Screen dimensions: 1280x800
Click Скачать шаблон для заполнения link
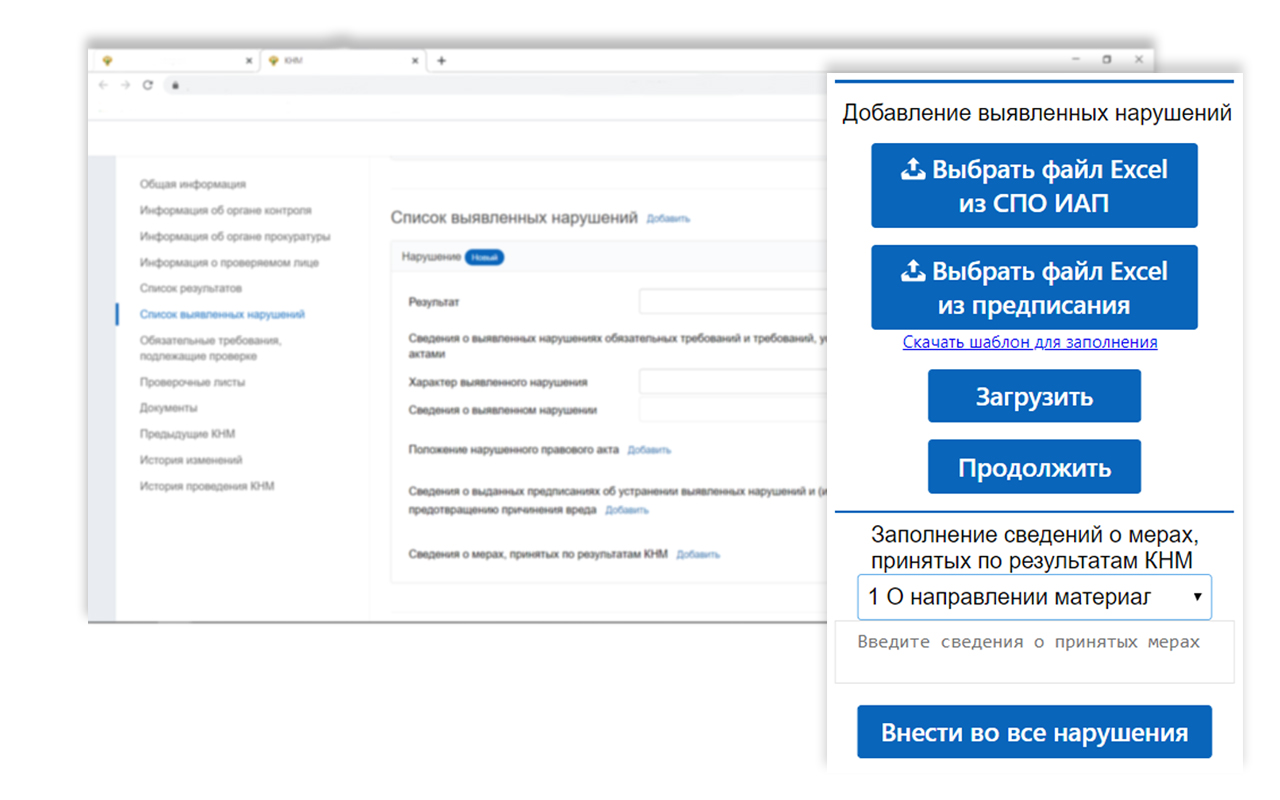pyautogui.click(x=1030, y=342)
